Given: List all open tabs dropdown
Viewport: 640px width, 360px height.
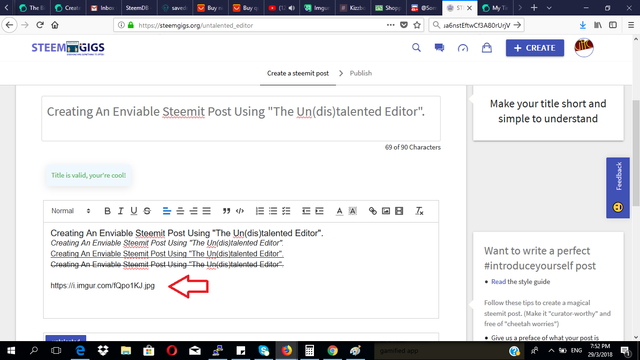Looking at the screenshot, I should pos(549,8).
